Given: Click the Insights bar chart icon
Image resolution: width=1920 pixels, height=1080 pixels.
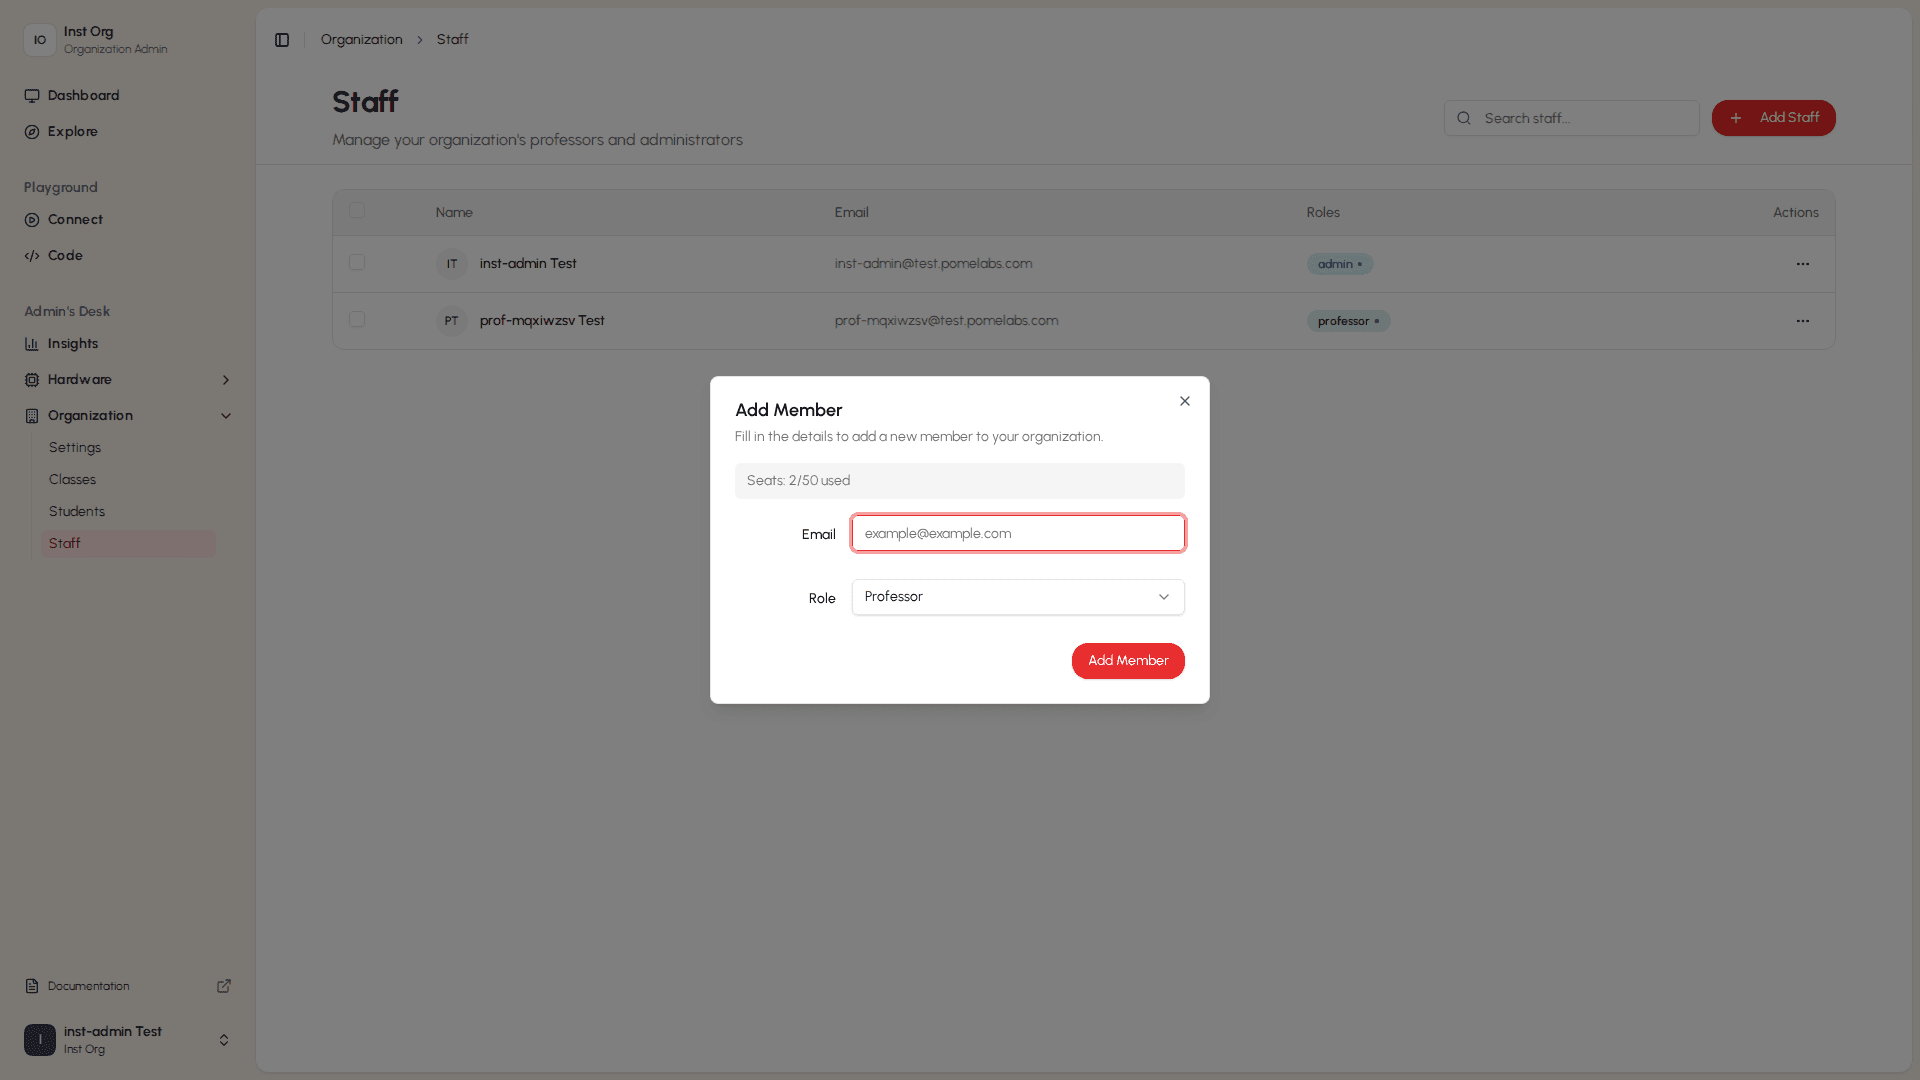Looking at the screenshot, I should click(32, 344).
